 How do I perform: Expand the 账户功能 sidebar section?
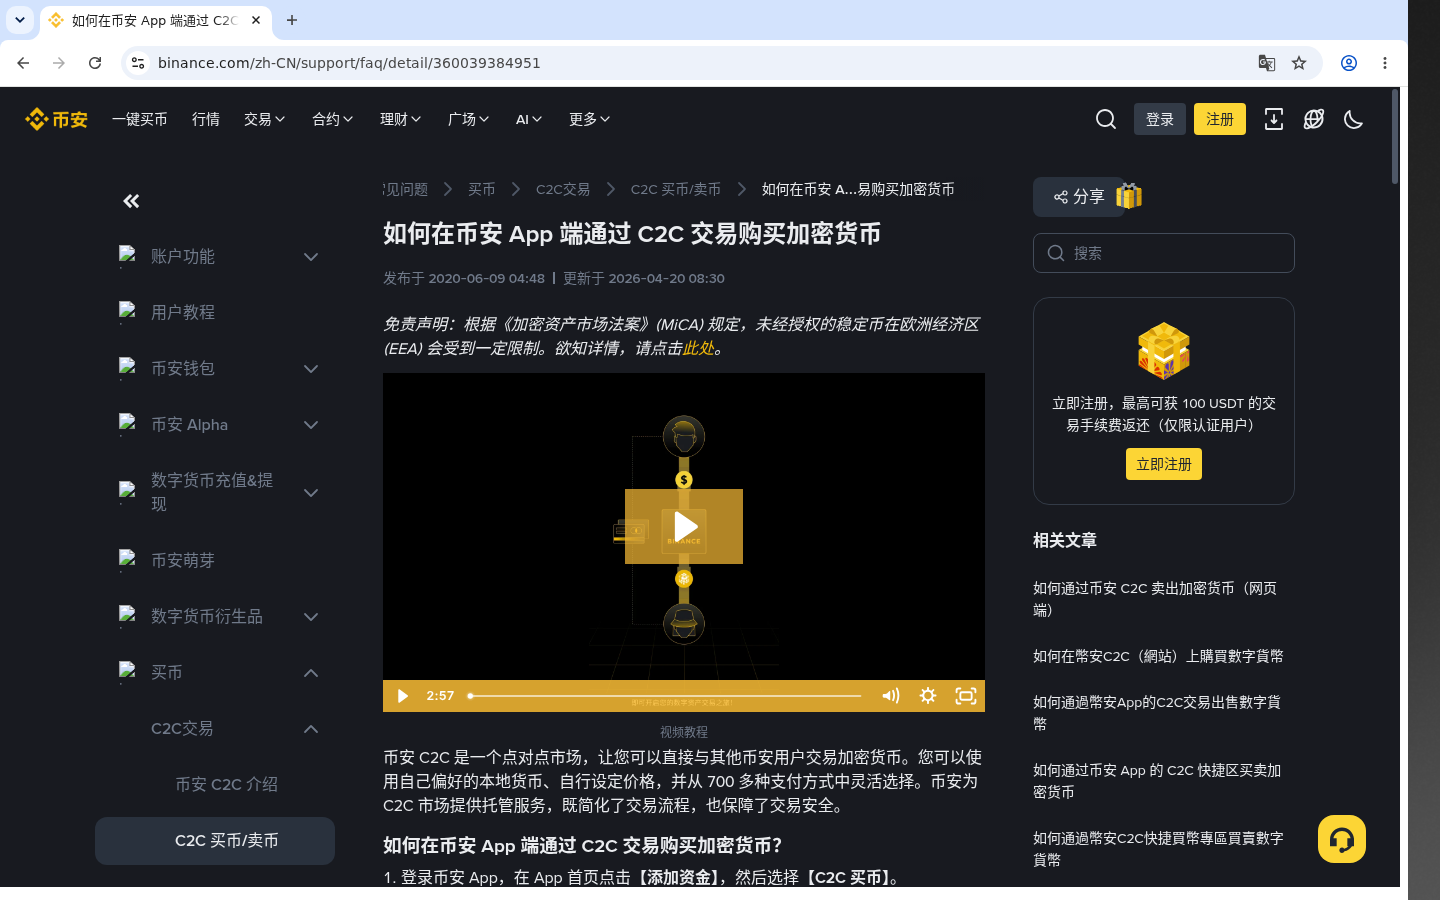[311, 257]
